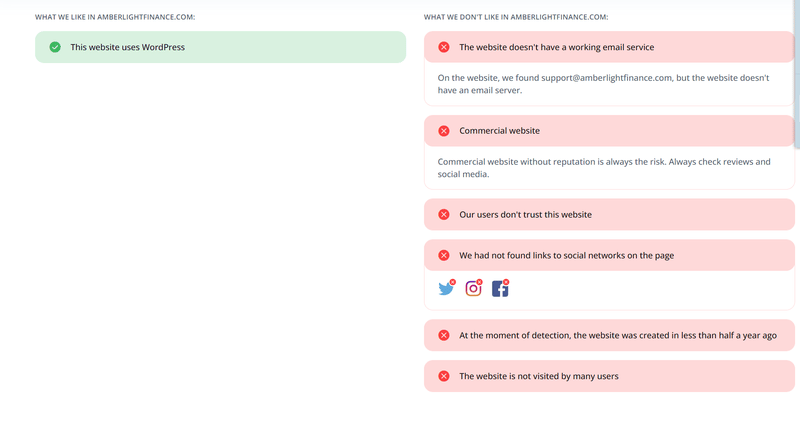The height and width of the screenshot is (428, 800).
Task: Click red X icon beside not visited warning
Action: coord(444,376)
